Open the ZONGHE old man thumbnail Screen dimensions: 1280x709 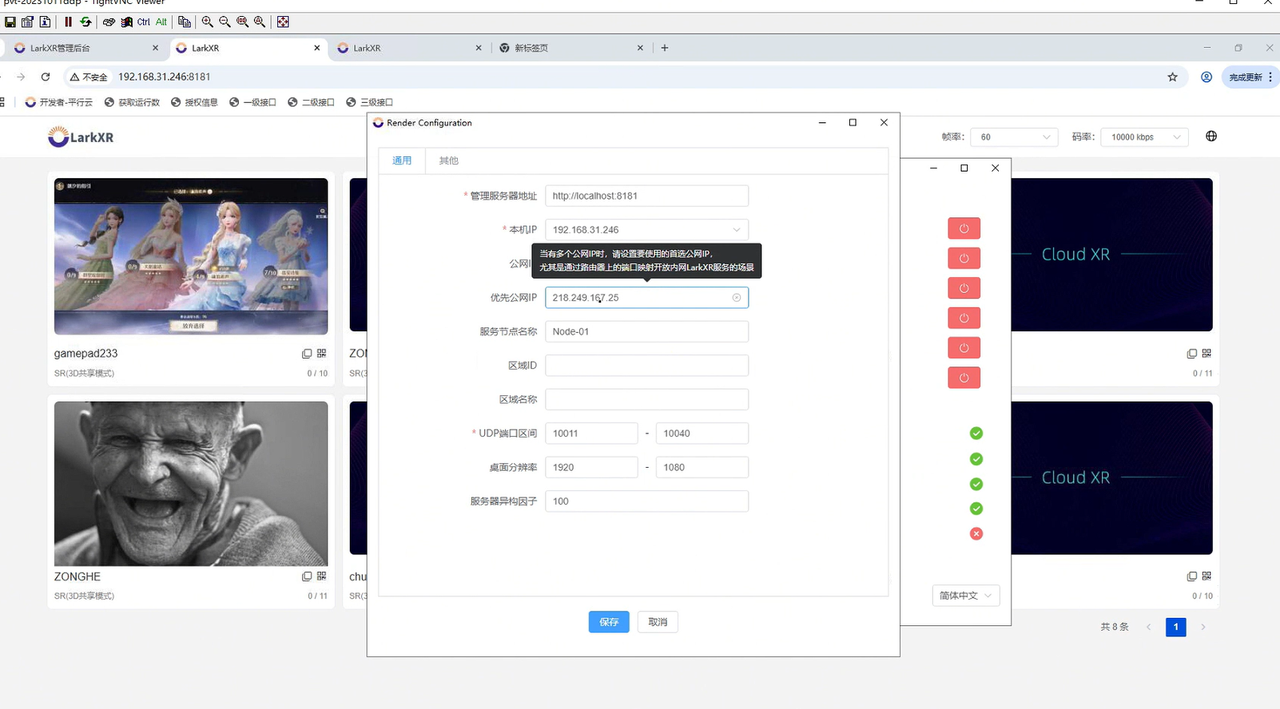tap(191, 484)
